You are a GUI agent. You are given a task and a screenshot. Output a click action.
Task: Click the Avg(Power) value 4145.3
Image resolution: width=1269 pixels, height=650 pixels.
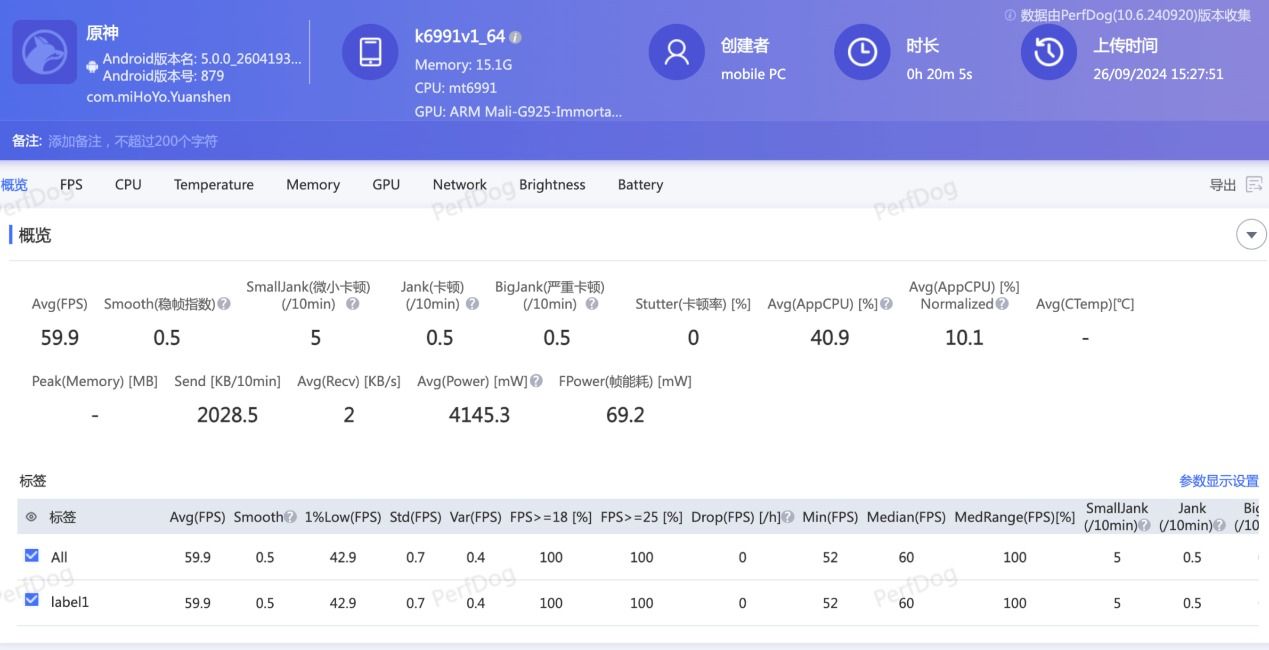tap(479, 415)
